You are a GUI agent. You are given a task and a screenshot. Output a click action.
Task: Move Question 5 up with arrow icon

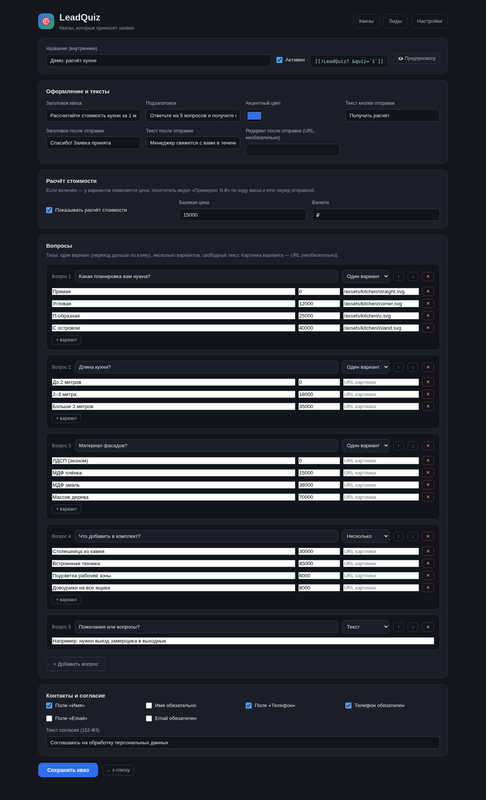click(398, 627)
